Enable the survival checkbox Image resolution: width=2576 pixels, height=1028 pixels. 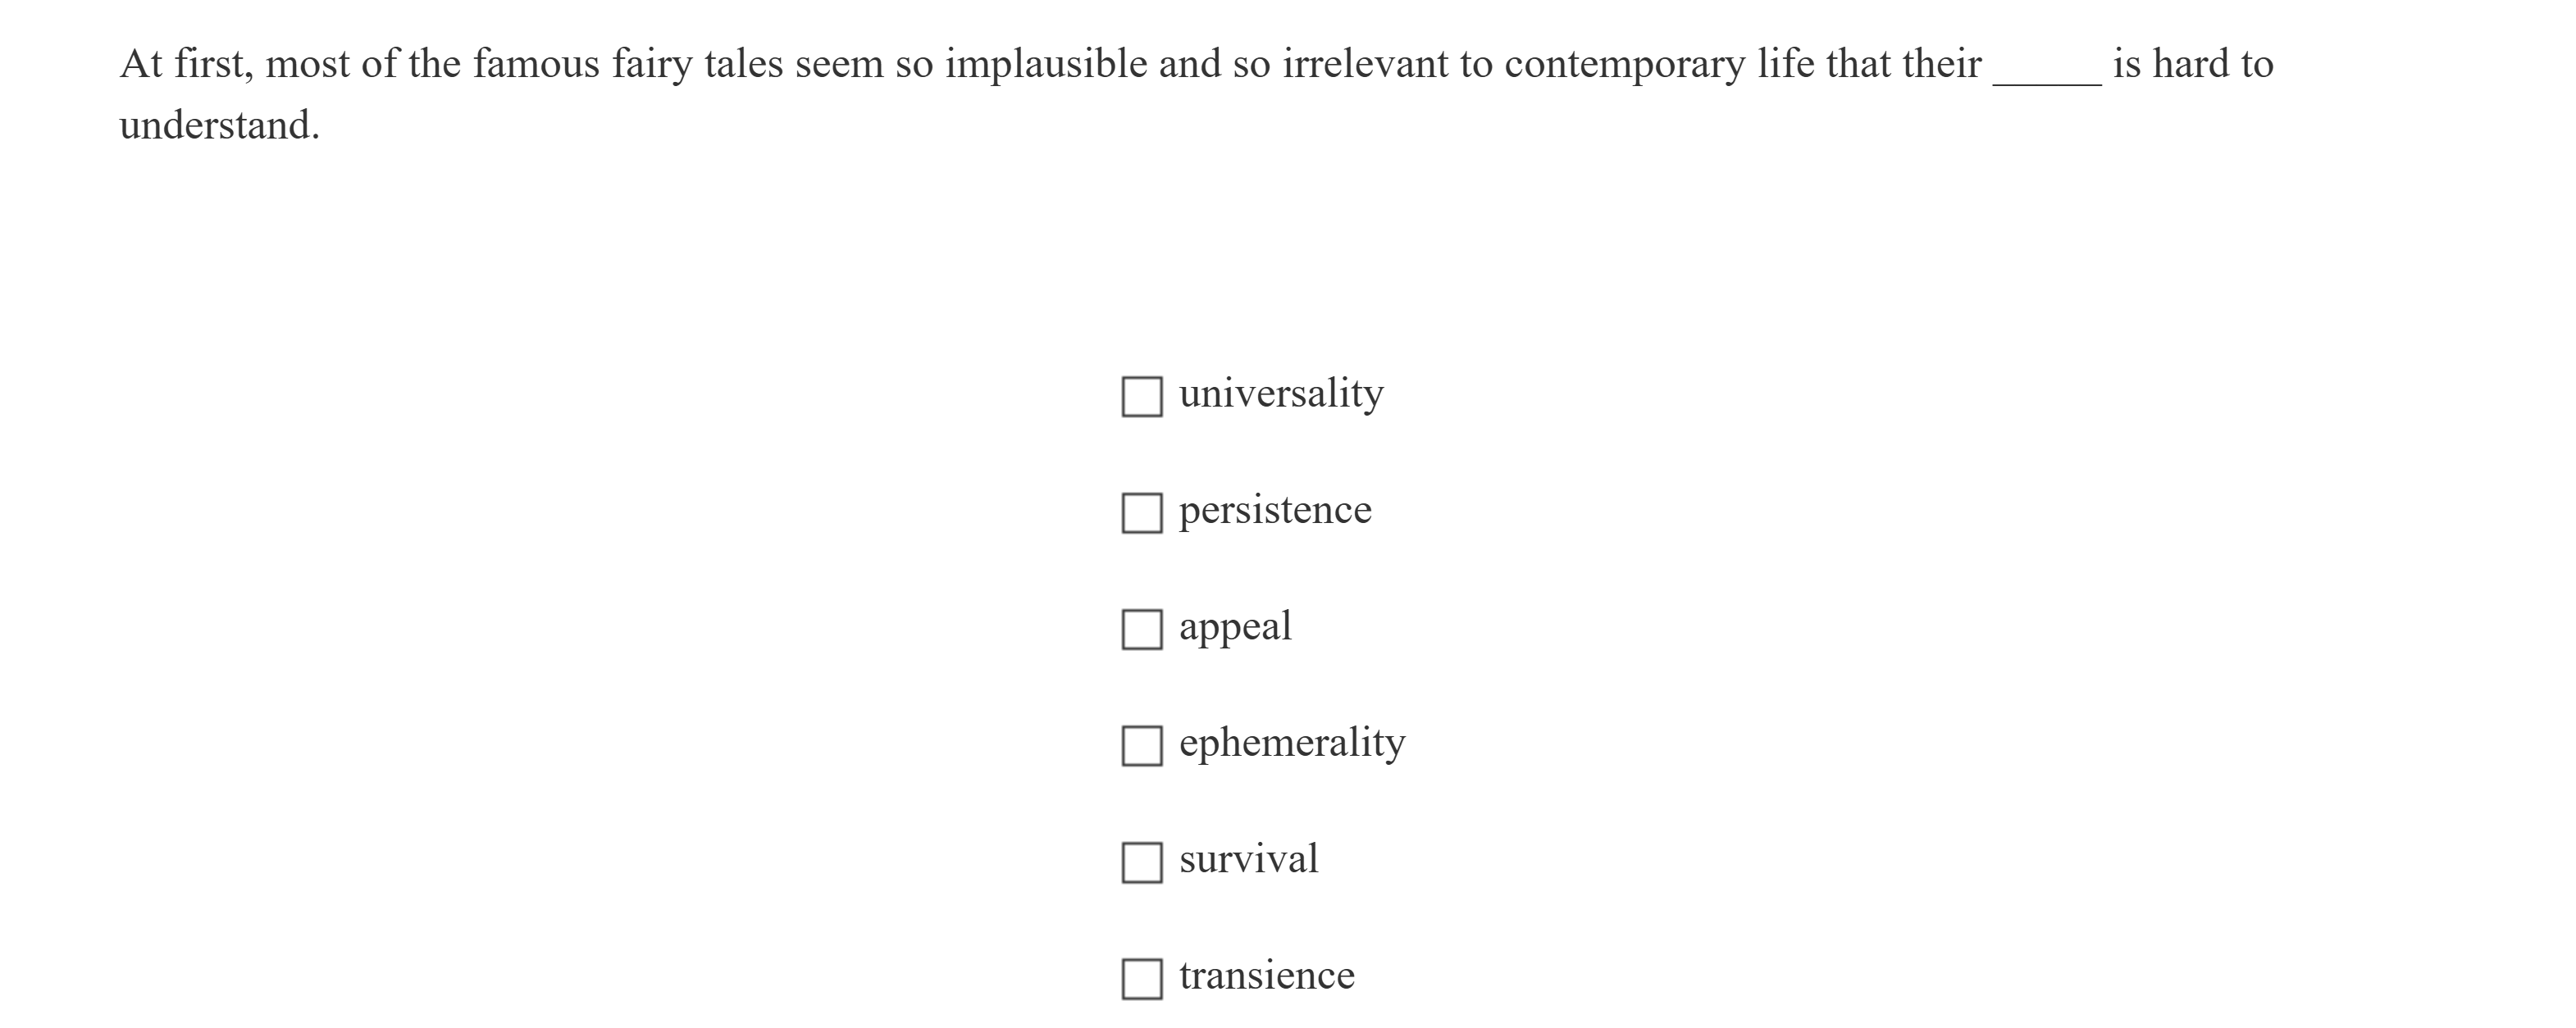pos(1141,863)
